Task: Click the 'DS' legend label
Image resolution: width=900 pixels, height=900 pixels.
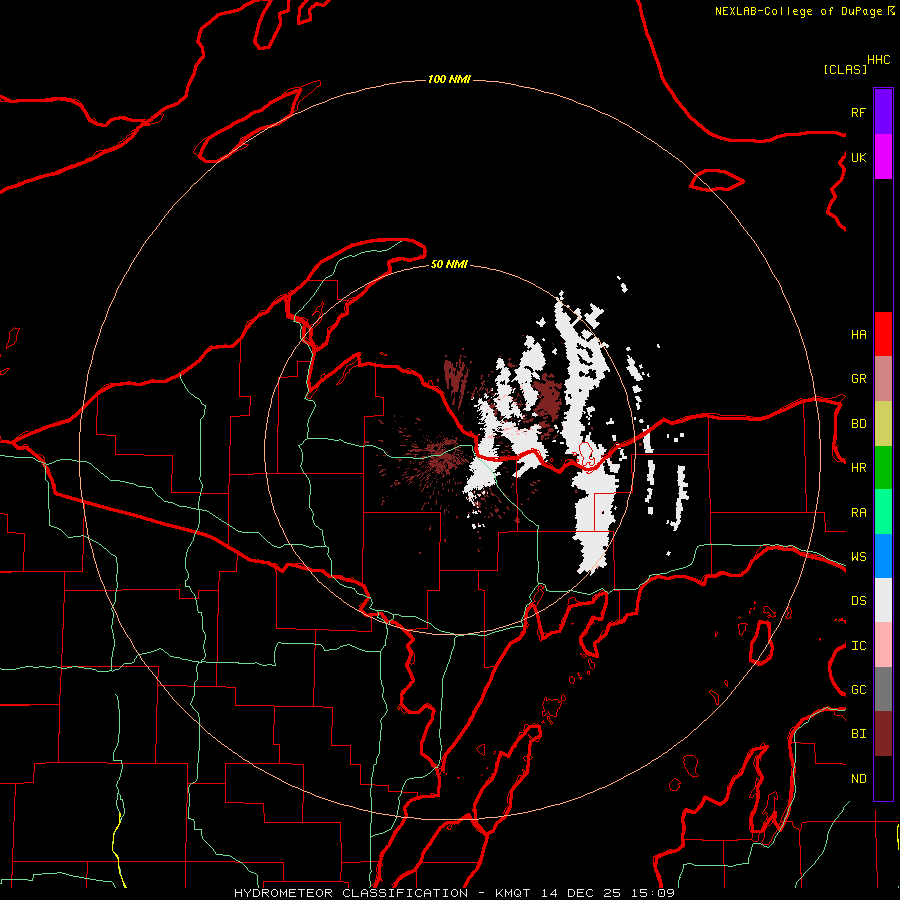Action: (x=858, y=601)
